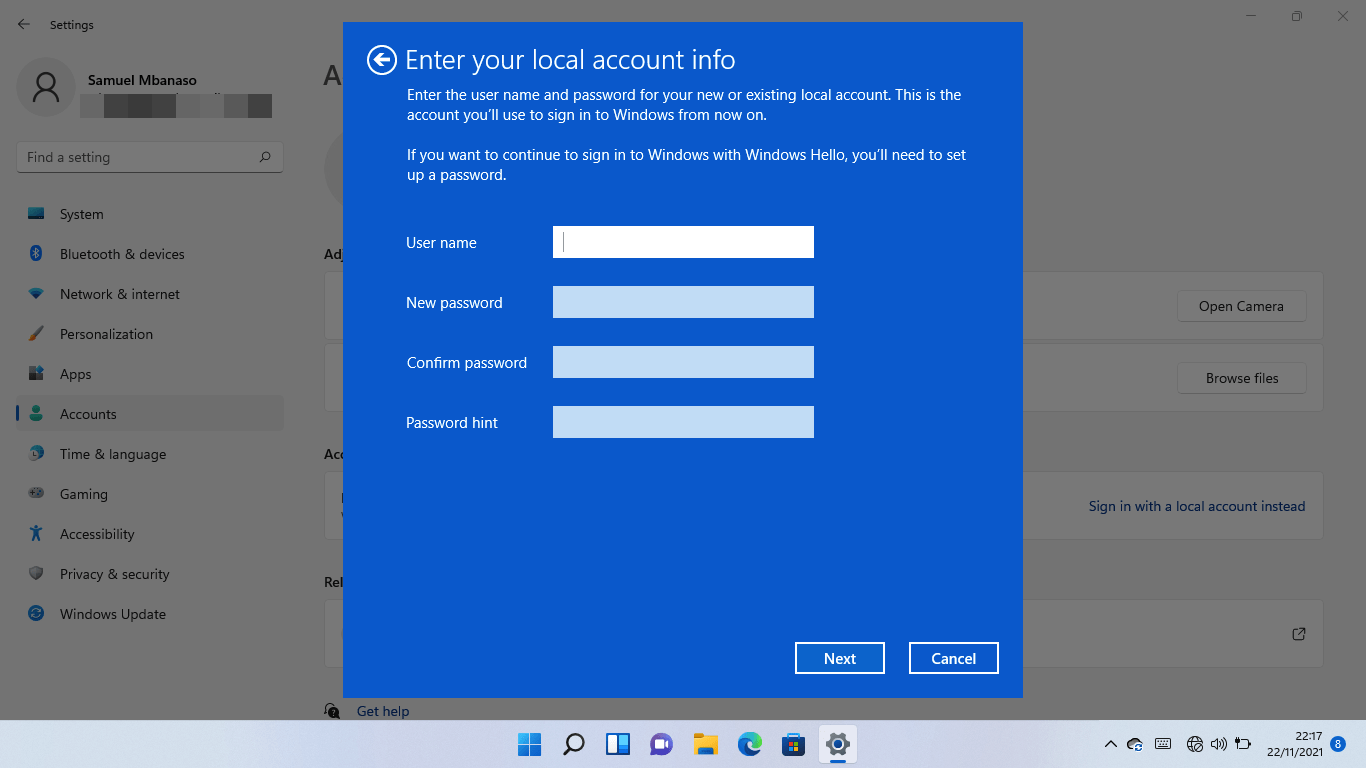Screen dimensions: 1366x768
Task: Open the clock and date flyout
Action: pyautogui.click(x=1294, y=744)
